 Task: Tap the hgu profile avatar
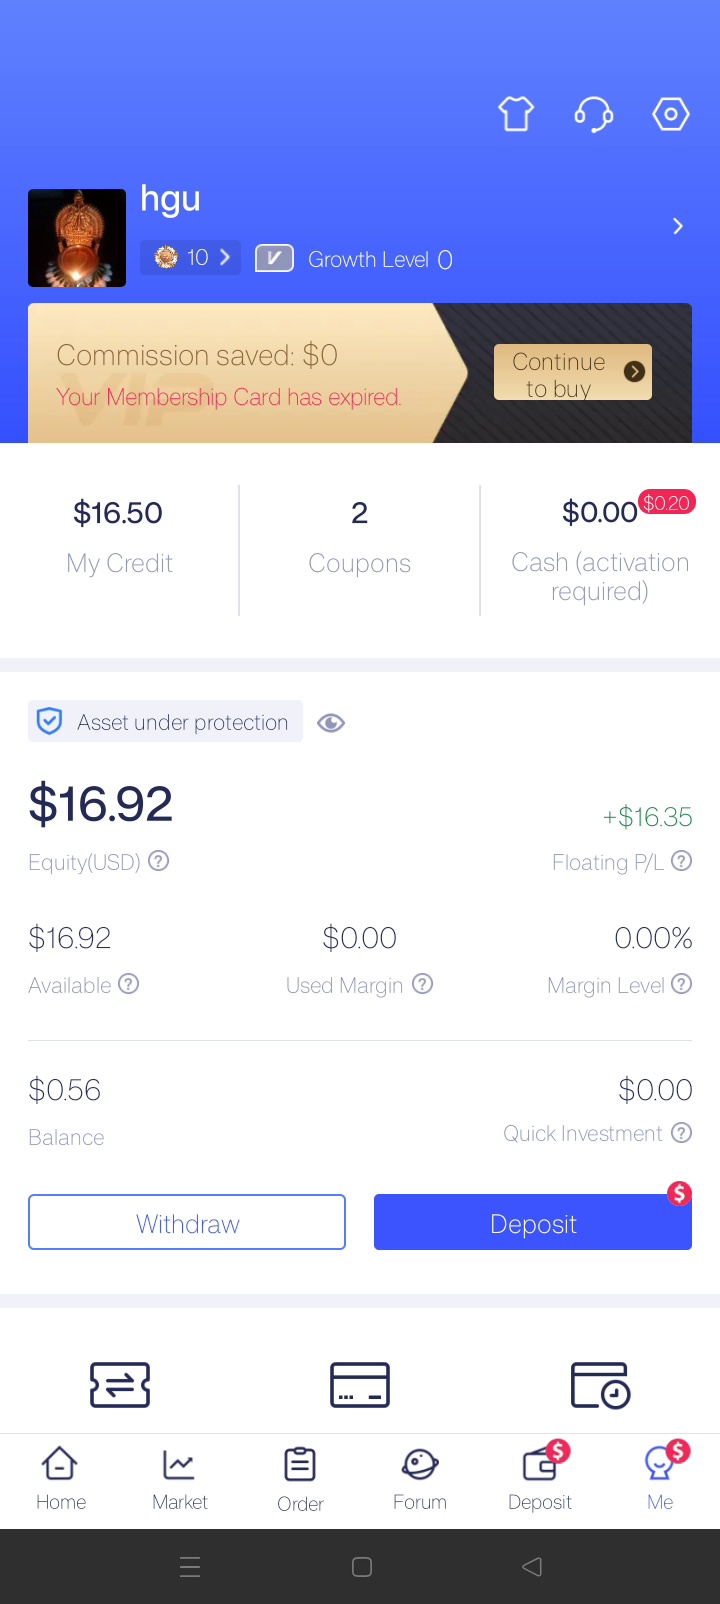click(77, 238)
